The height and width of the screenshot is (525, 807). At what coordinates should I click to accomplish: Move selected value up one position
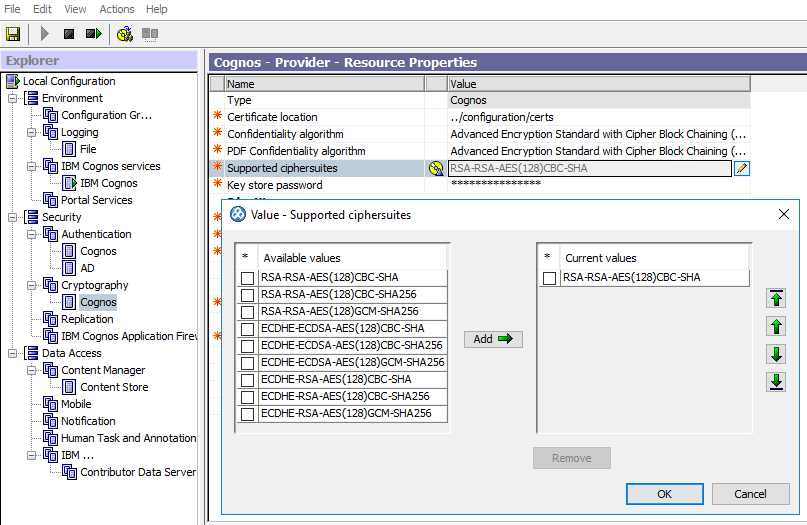pos(776,326)
